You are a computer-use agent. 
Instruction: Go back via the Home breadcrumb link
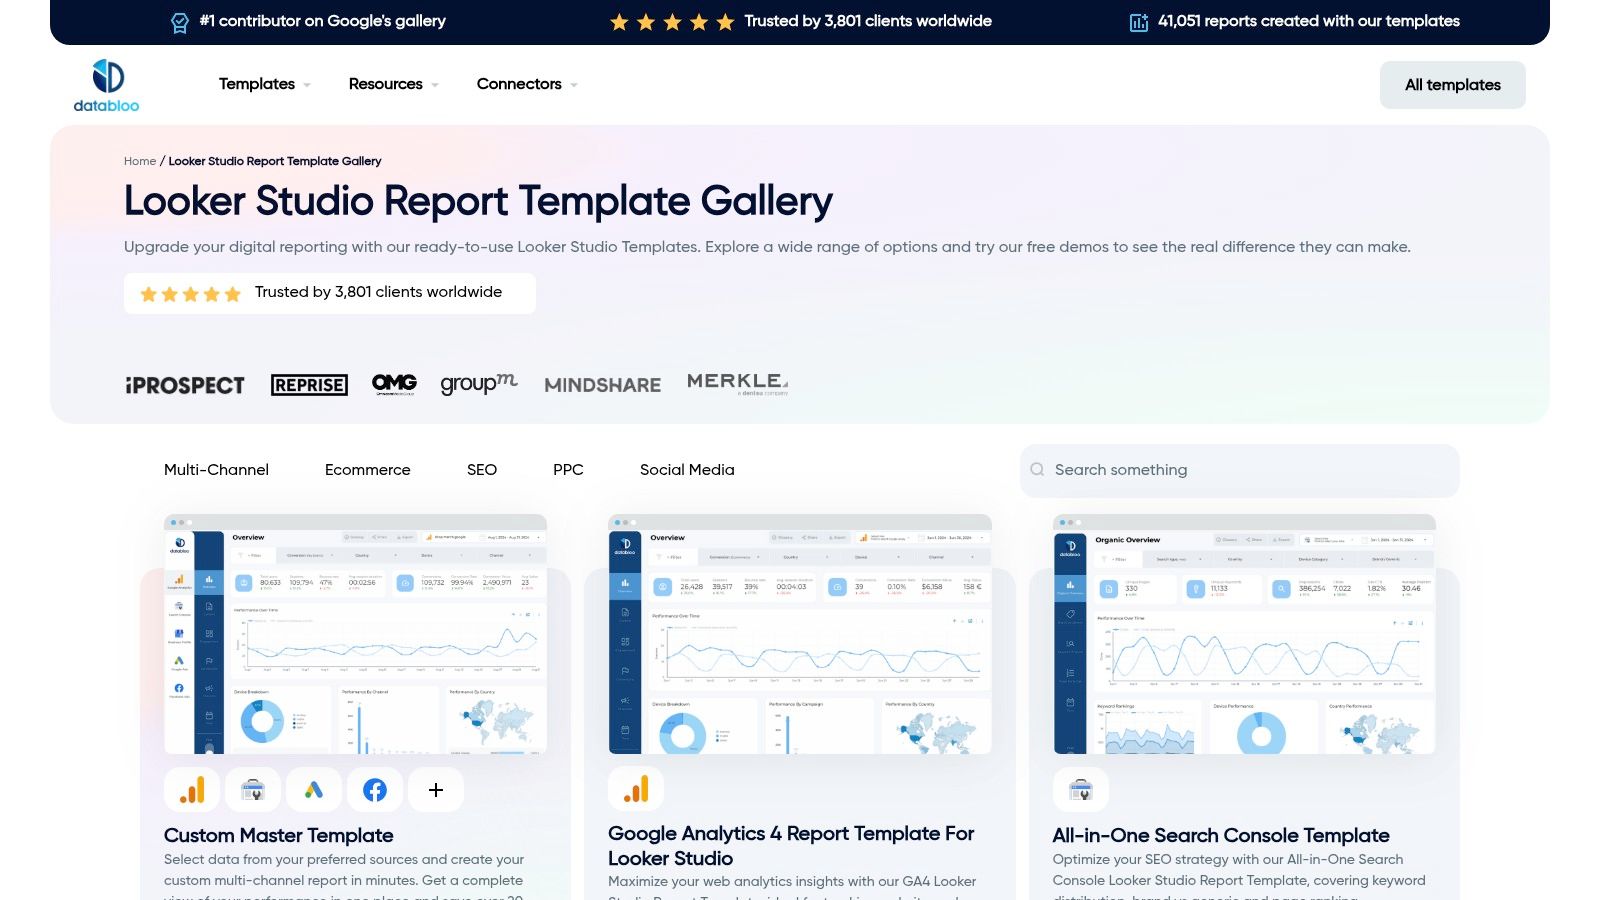pos(139,160)
